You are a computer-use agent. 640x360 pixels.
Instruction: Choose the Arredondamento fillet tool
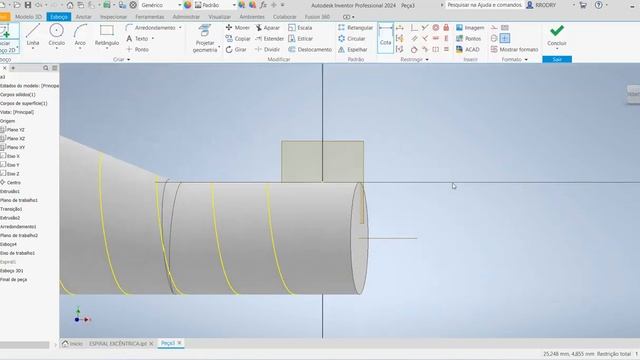pyautogui.click(x=151, y=28)
